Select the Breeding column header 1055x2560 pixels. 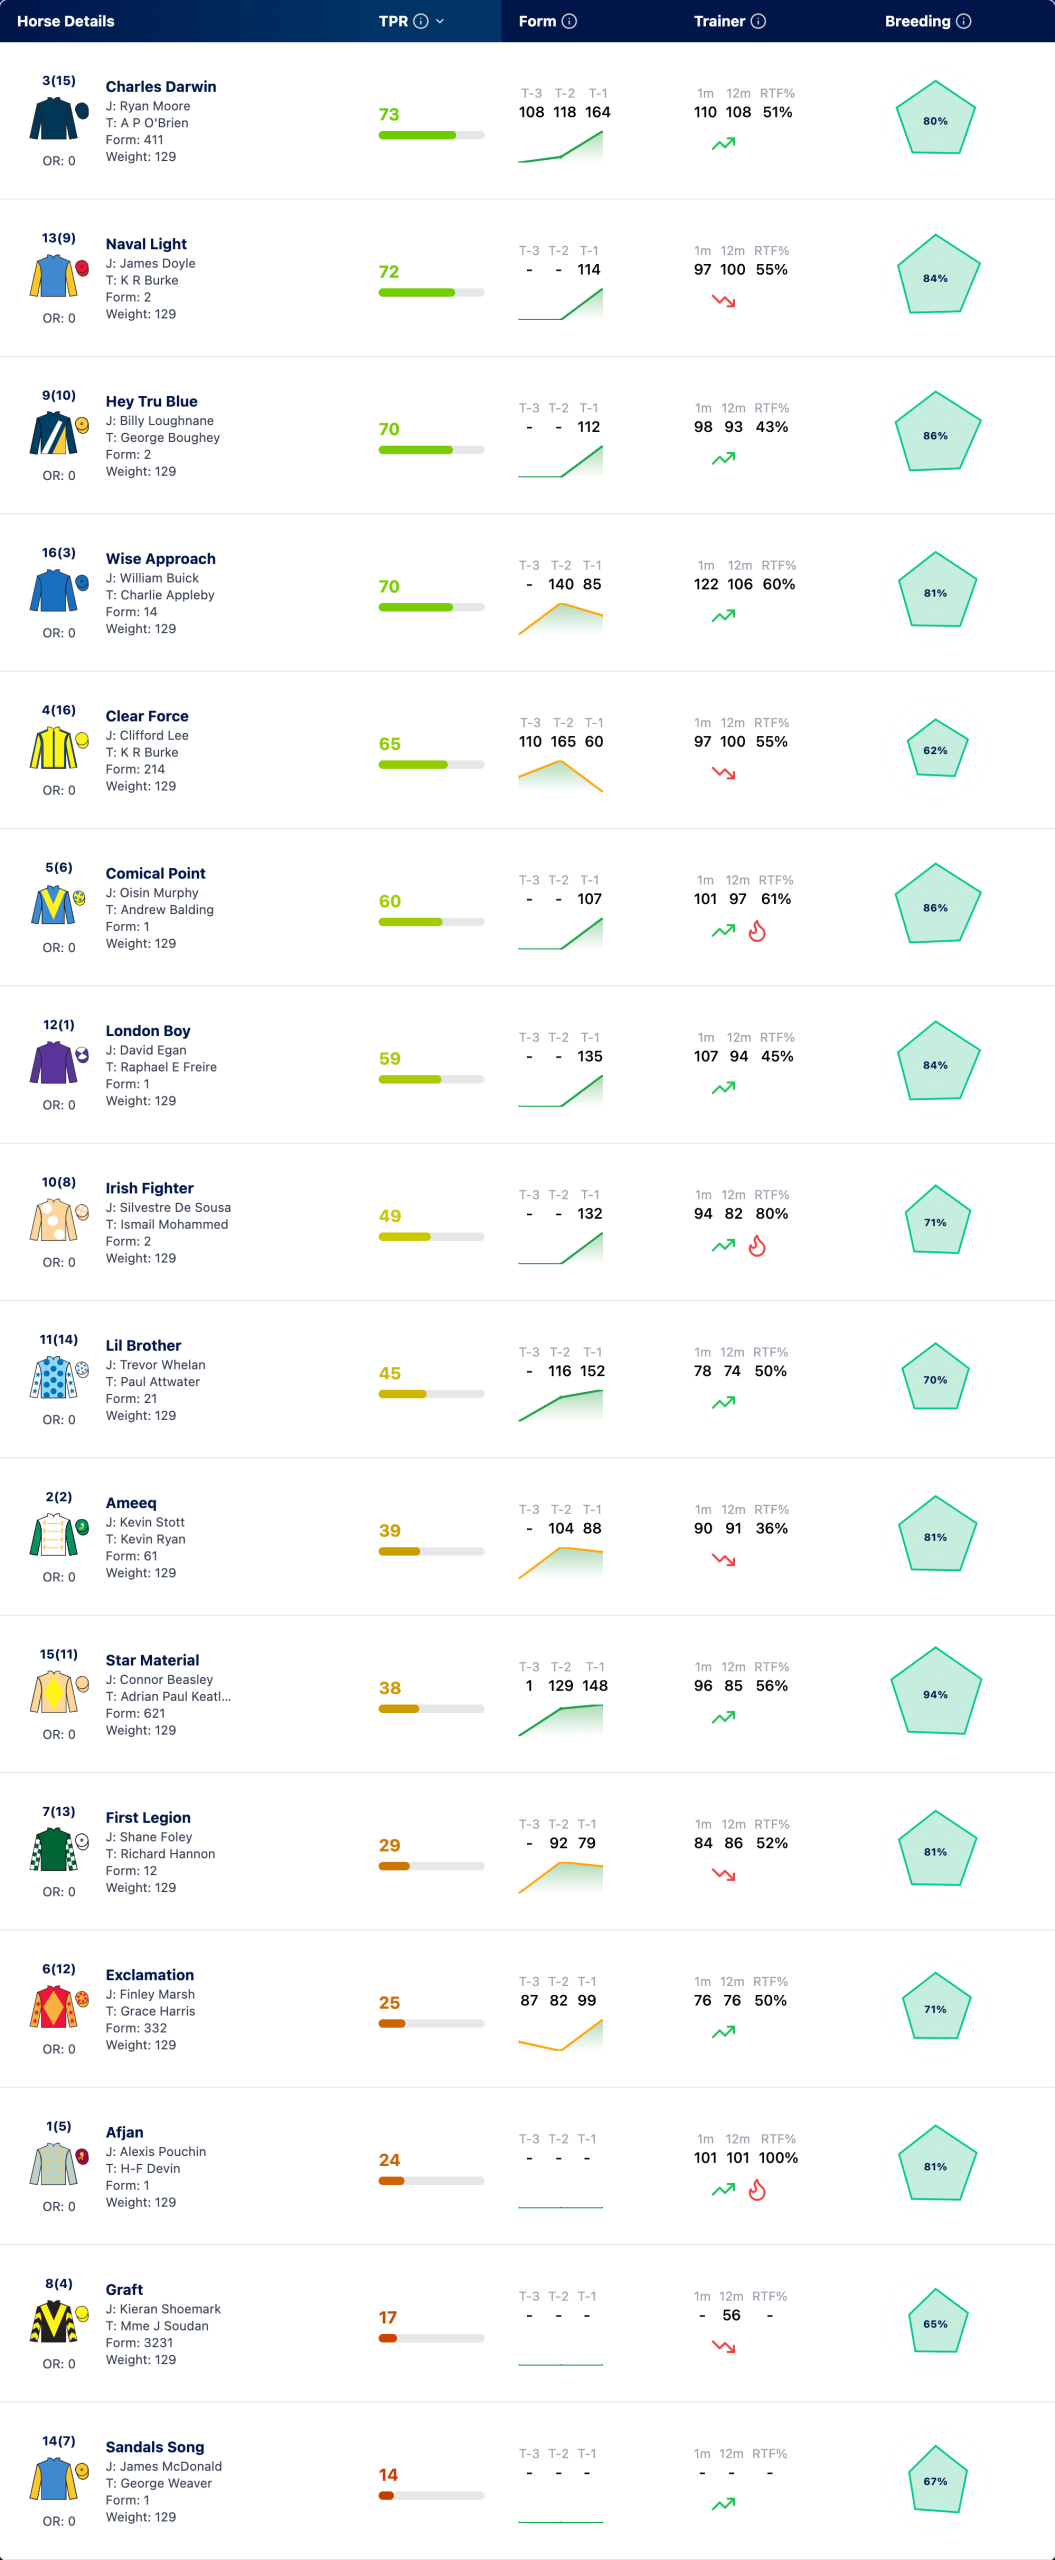(x=917, y=21)
